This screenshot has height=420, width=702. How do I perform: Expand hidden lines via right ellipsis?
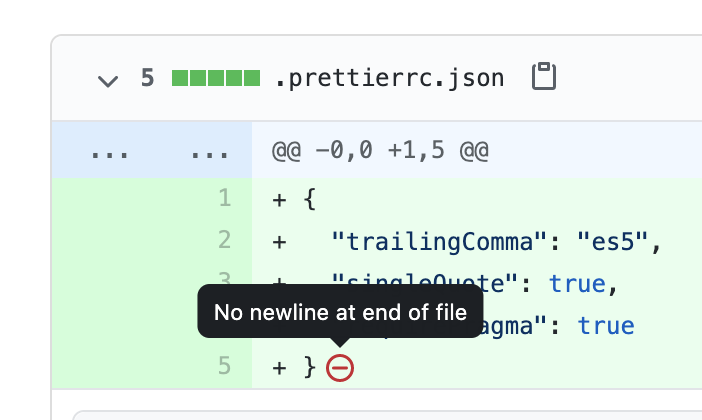point(210,154)
